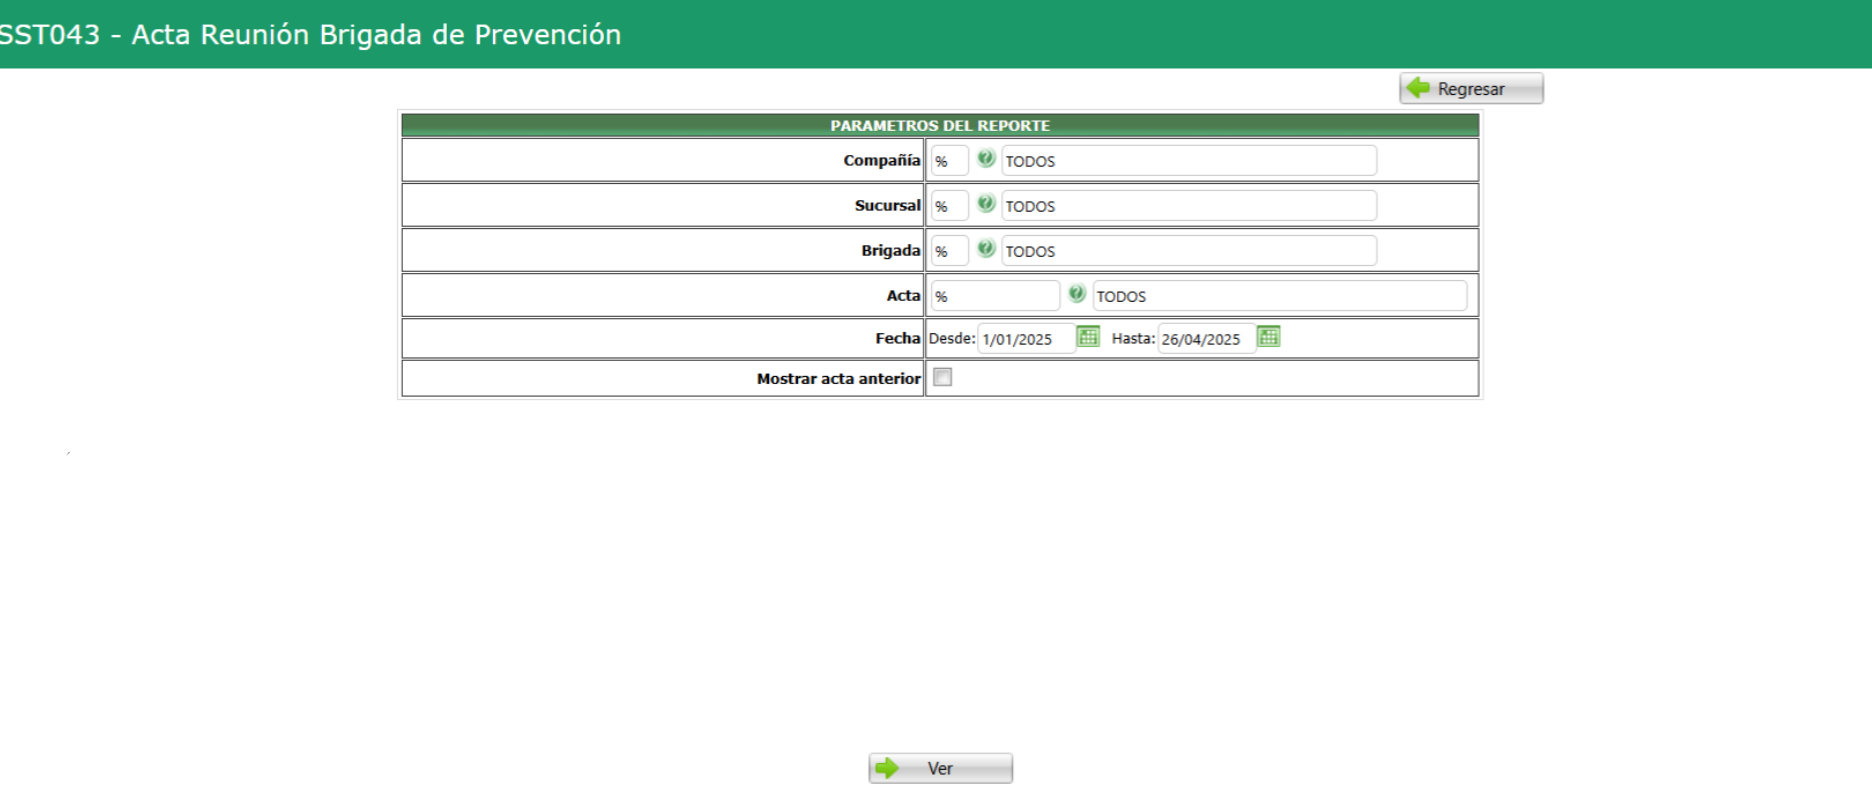Focus the Sucursal code field

pos(949,206)
